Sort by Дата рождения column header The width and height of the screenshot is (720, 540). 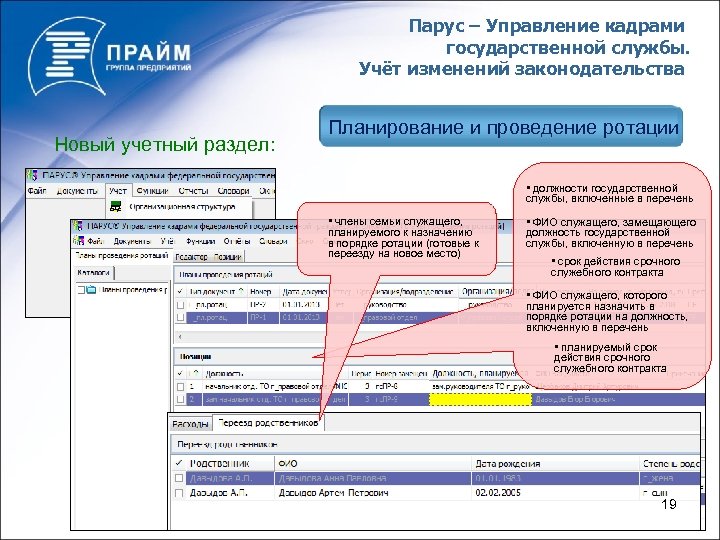pos(556,464)
